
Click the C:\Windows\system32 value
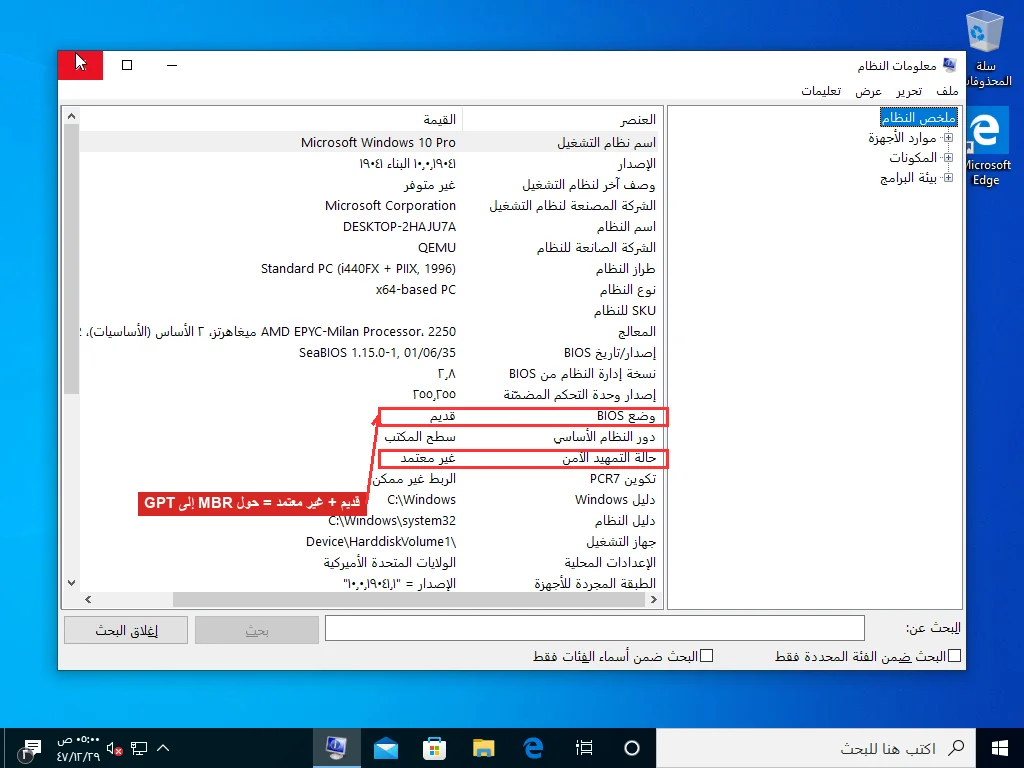(392, 520)
